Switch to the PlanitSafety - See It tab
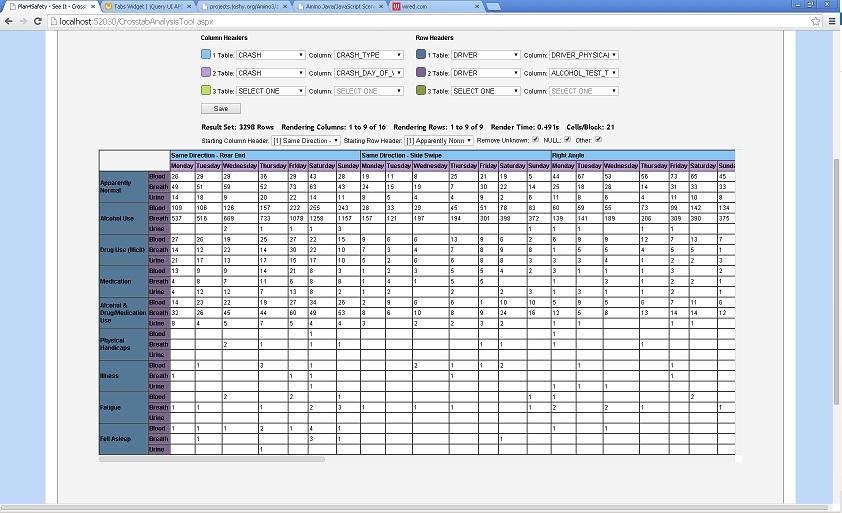 click(48, 6)
